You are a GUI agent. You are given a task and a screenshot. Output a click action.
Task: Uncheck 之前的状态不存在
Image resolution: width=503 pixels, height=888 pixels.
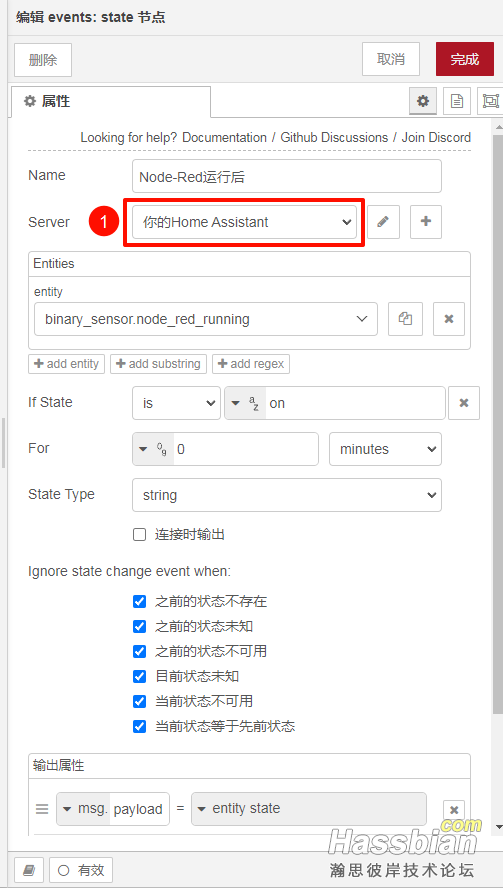click(139, 601)
